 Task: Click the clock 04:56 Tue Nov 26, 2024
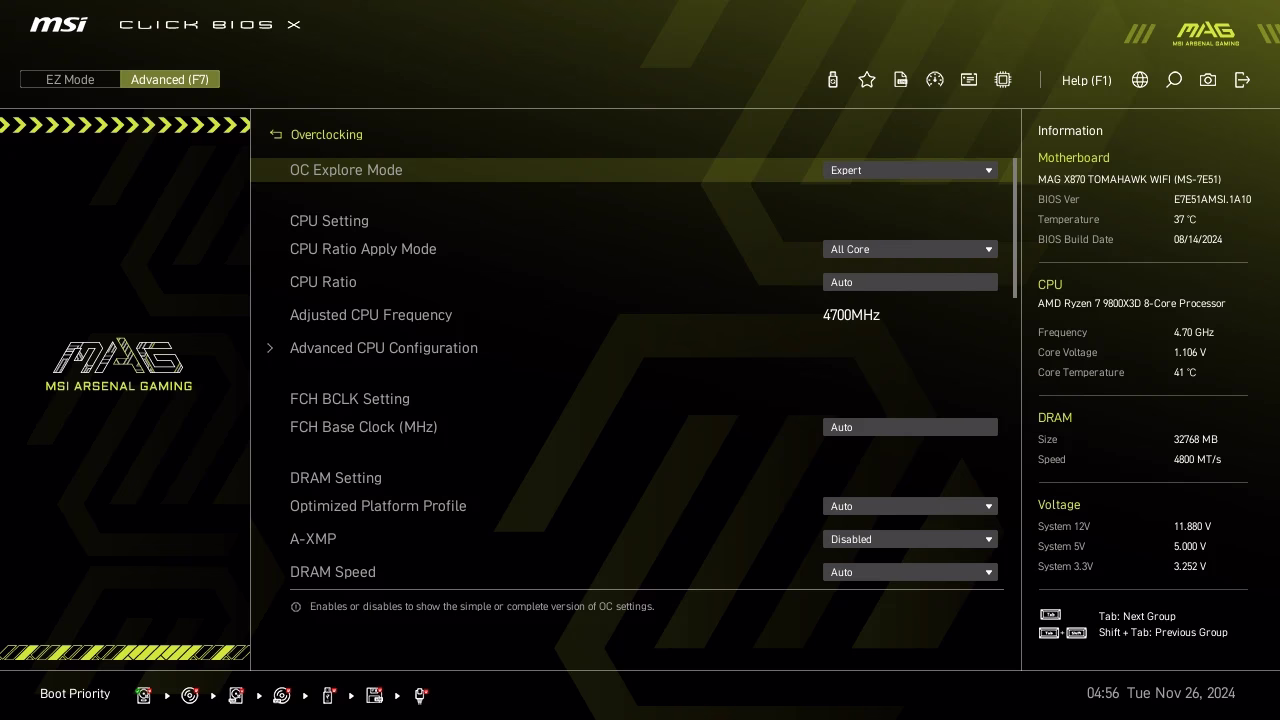pos(1161,693)
